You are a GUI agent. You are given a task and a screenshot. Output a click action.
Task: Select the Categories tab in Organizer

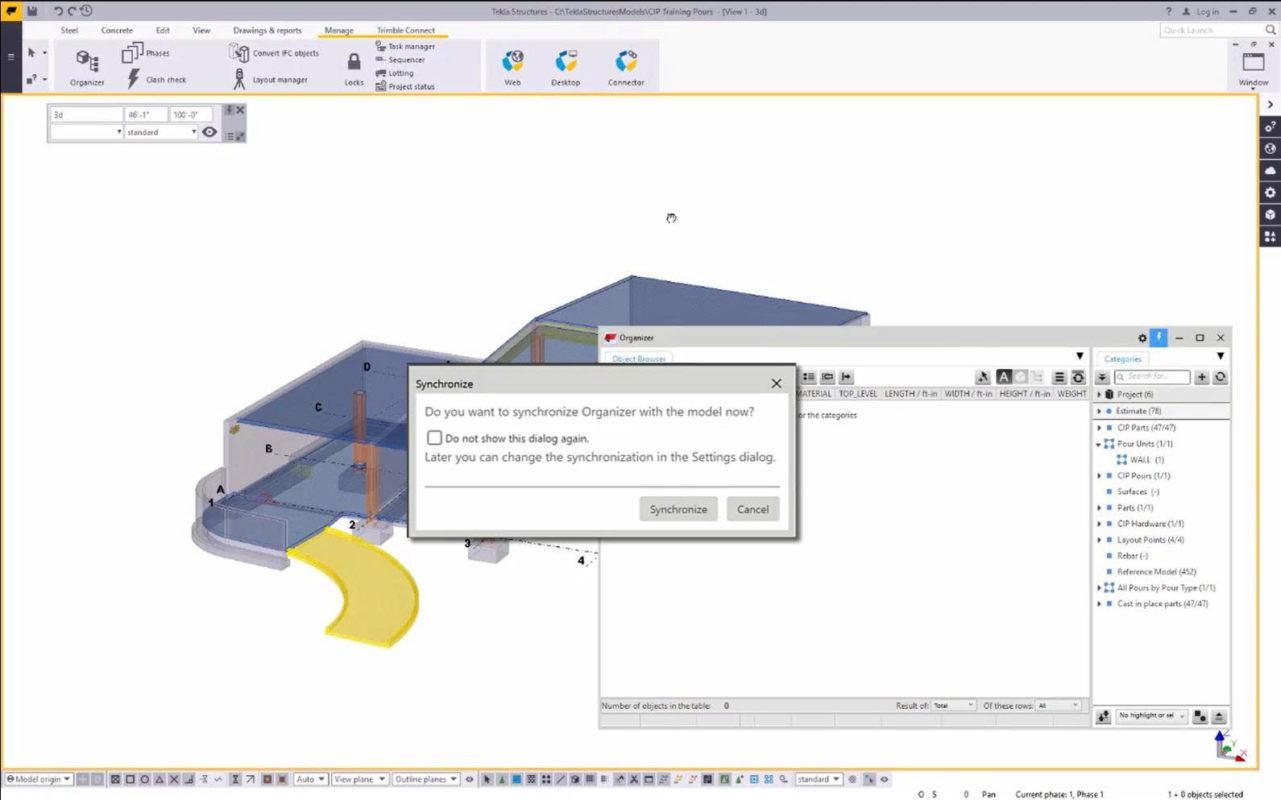(x=1123, y=358)
